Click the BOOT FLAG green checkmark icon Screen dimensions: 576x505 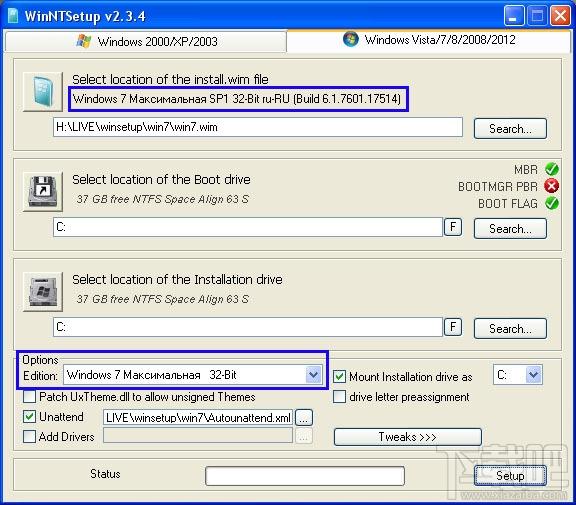pos(551,203)
